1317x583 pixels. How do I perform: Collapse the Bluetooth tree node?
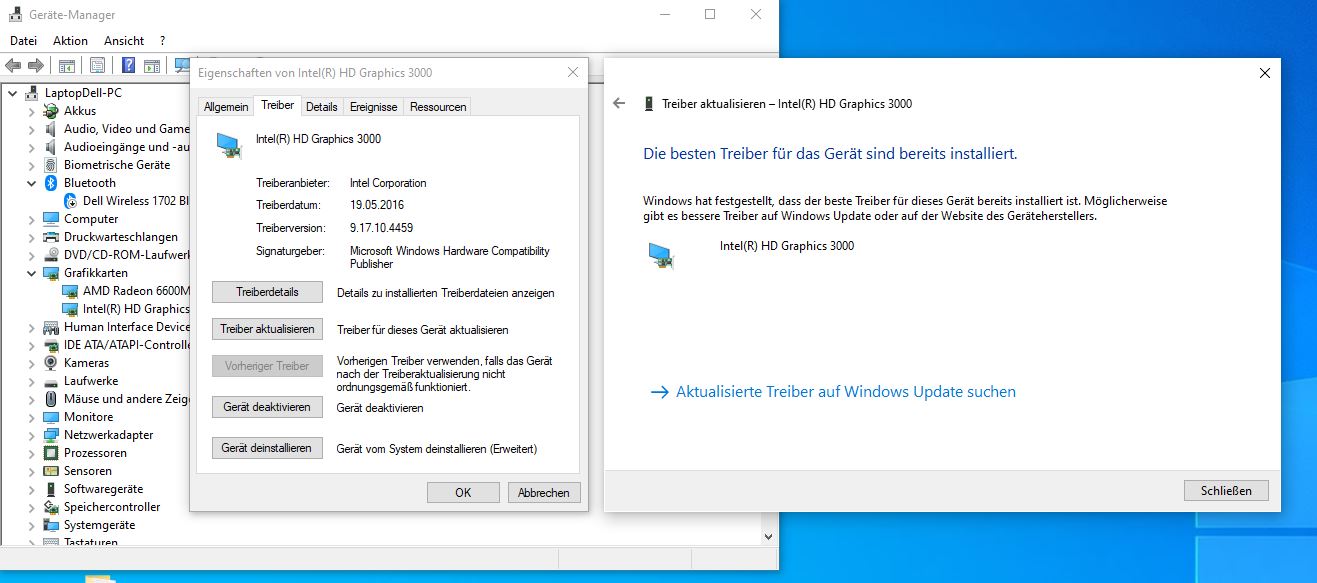32,183
